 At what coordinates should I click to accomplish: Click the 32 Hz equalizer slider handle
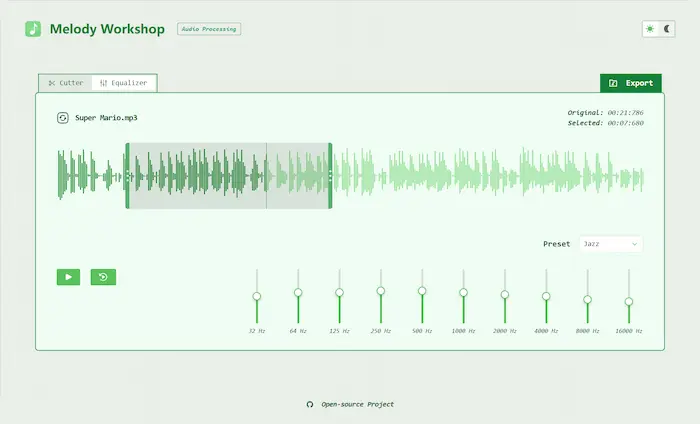pos(257,296)
